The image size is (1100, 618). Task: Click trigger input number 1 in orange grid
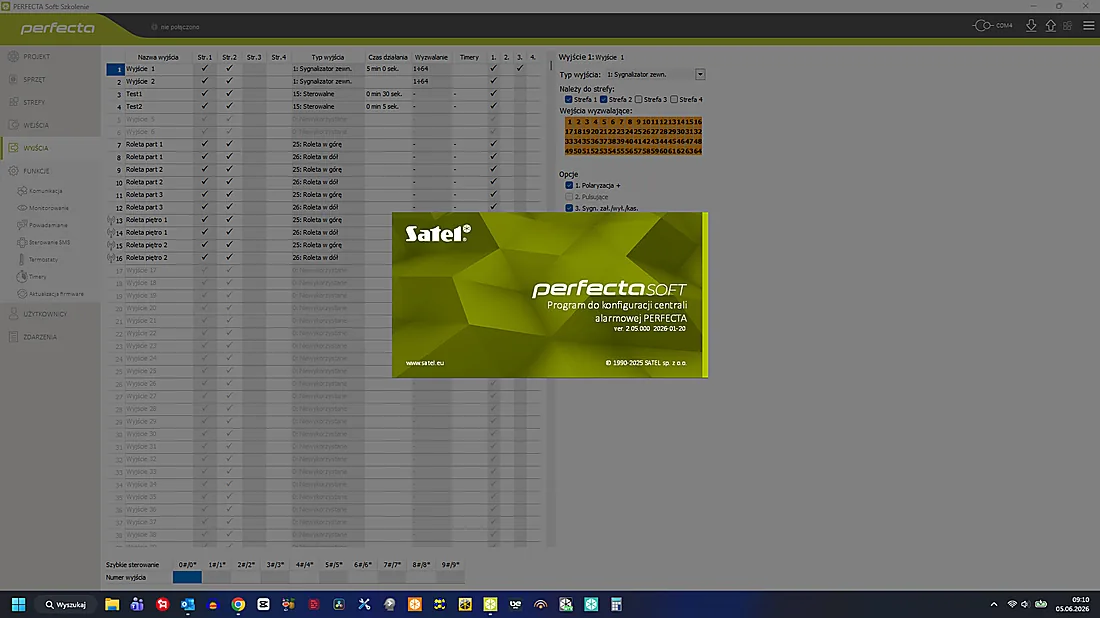[x=570, y=122]
